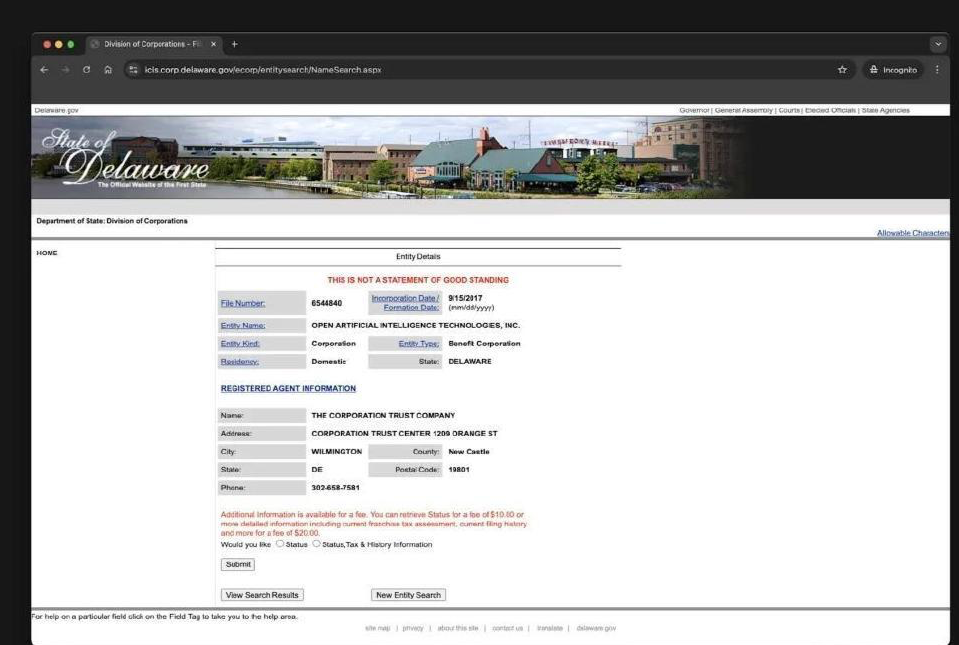Screen dimensions: 959x645
Task: Open the State Agencies link
Action: click(885, 110)
